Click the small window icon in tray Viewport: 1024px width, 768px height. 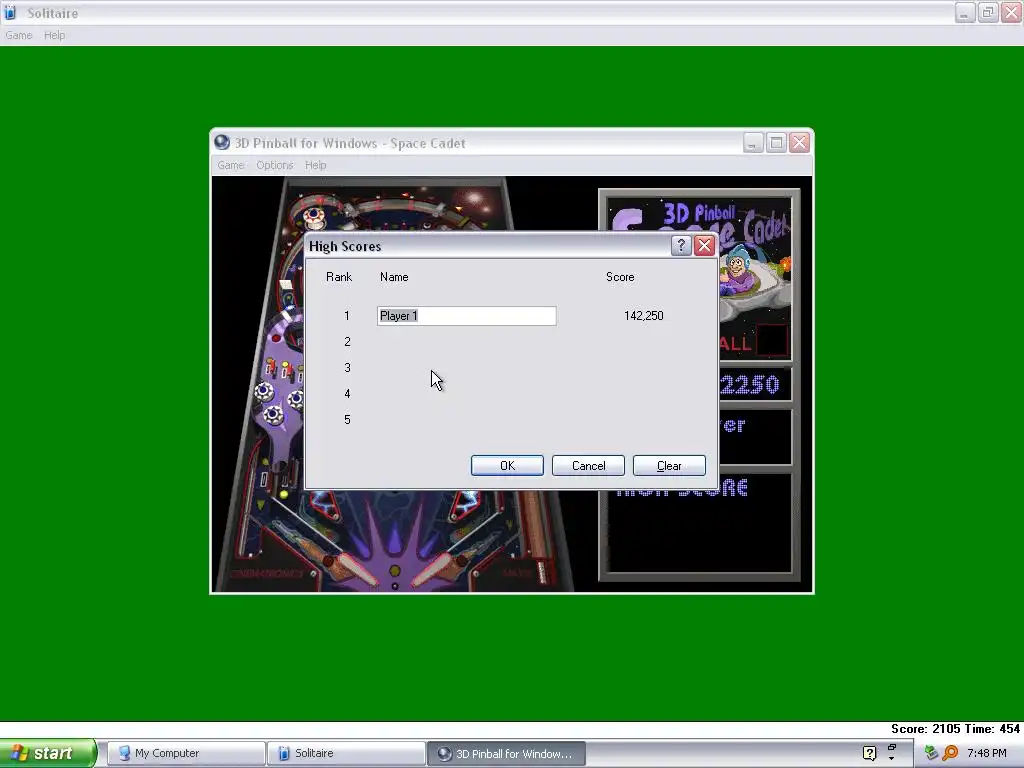click(891, 748)
